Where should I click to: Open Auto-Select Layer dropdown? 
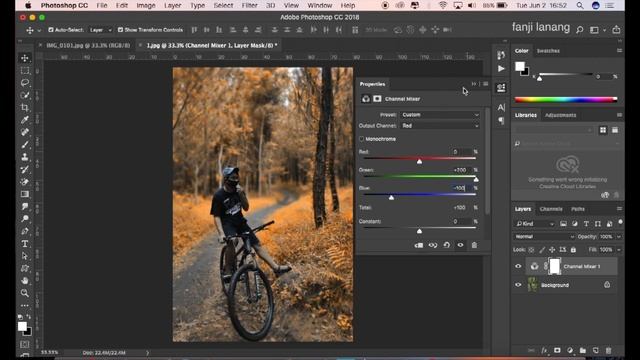(x=100, y=30)
